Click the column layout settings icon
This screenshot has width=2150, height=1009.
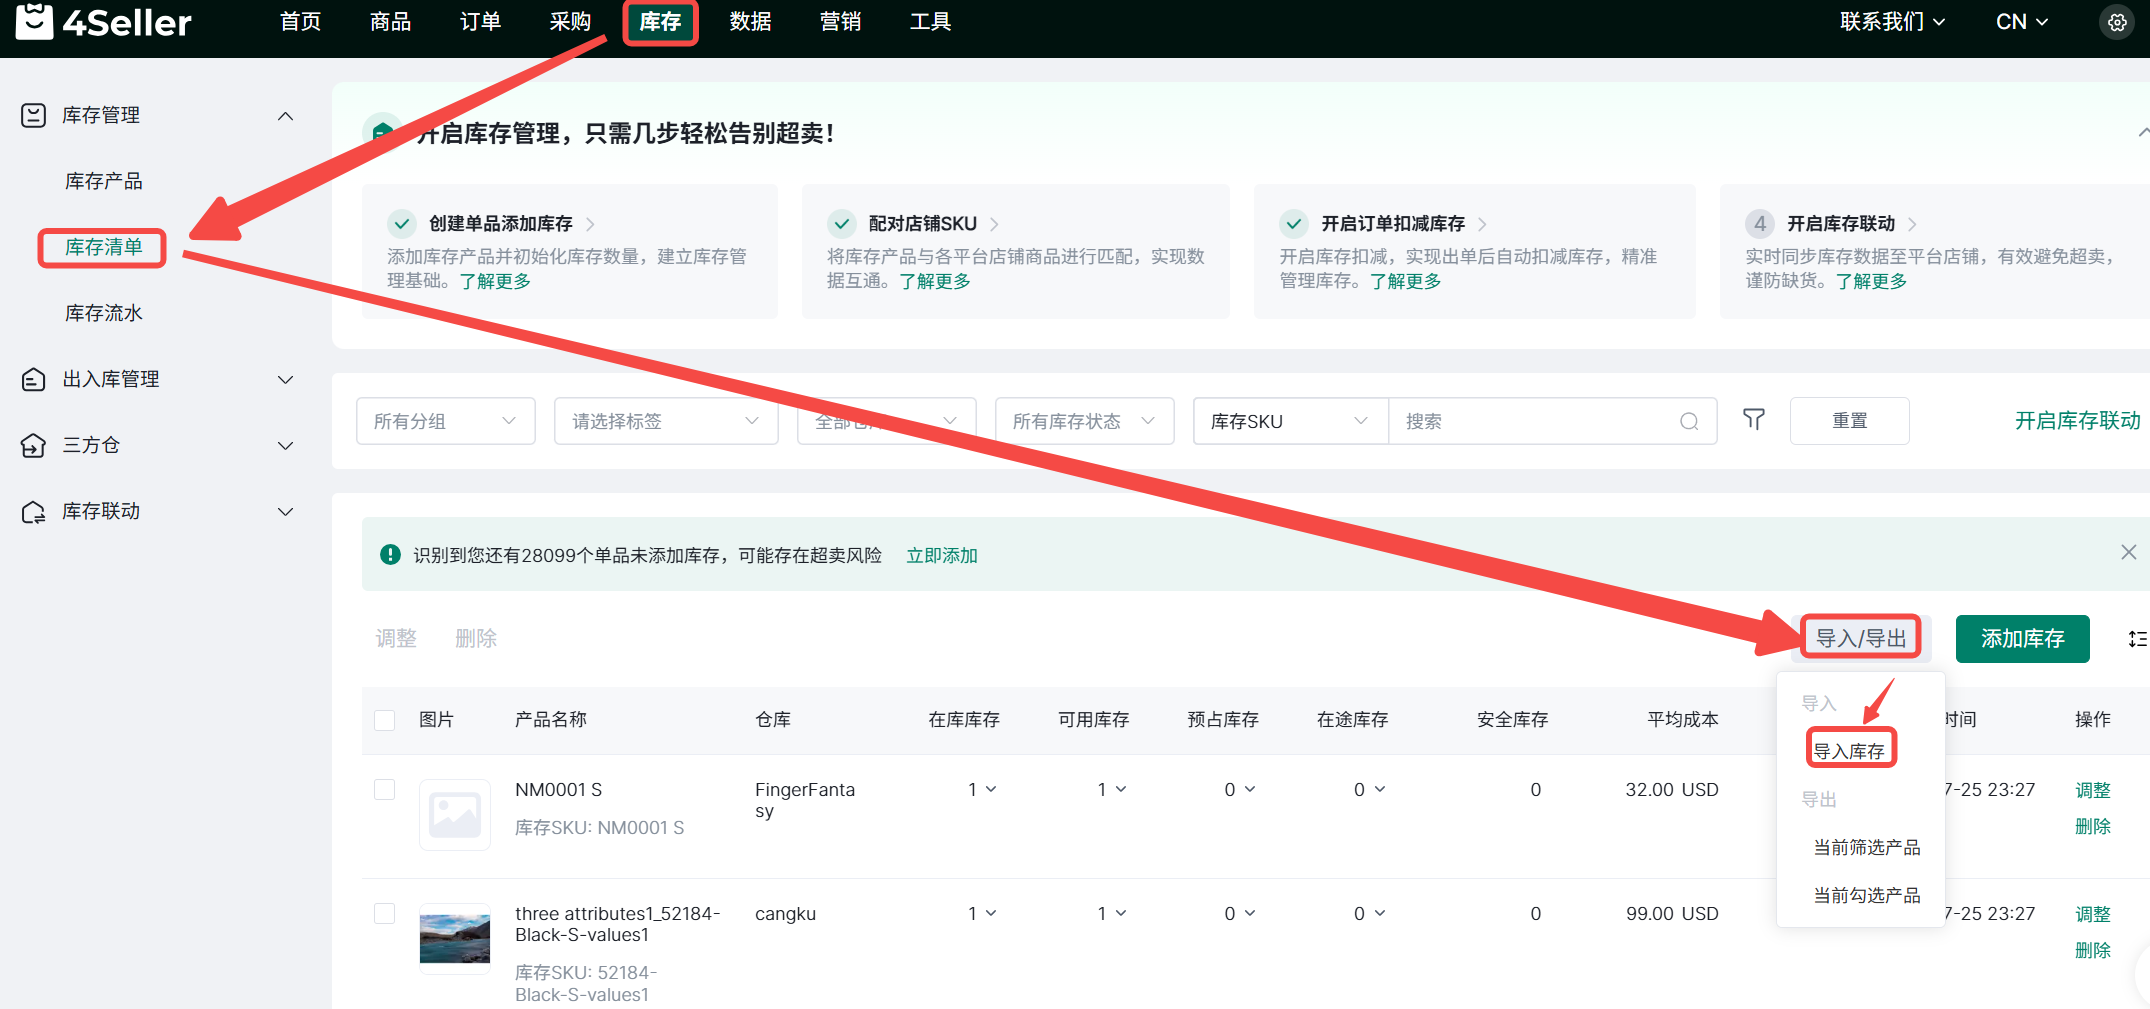click(x=2137, y=639)
